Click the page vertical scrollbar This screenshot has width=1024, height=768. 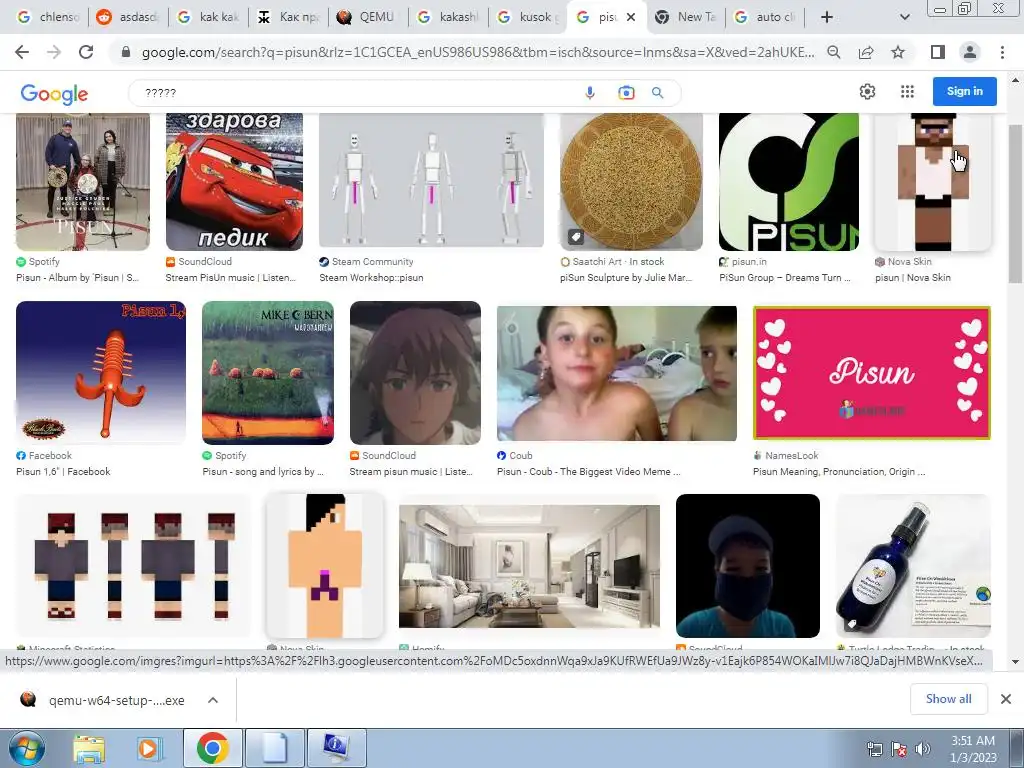click(1016, 202)
